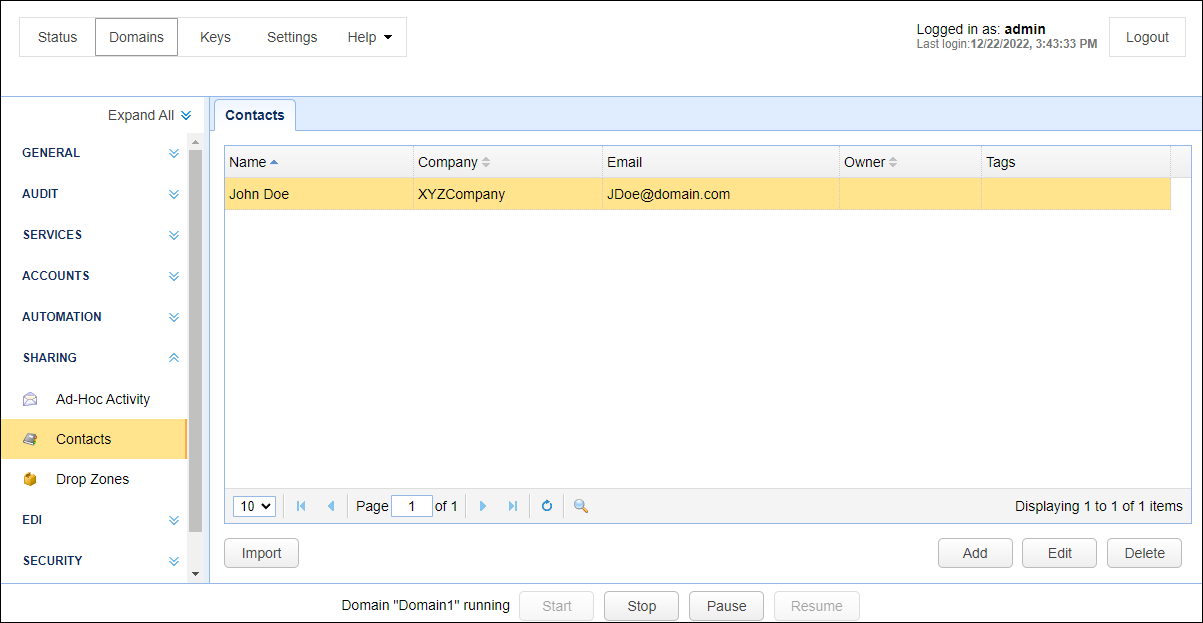This screenshot has width=1203, height=623.
Task: Expand the ACCOUNTS section
Action: [174, 276]
